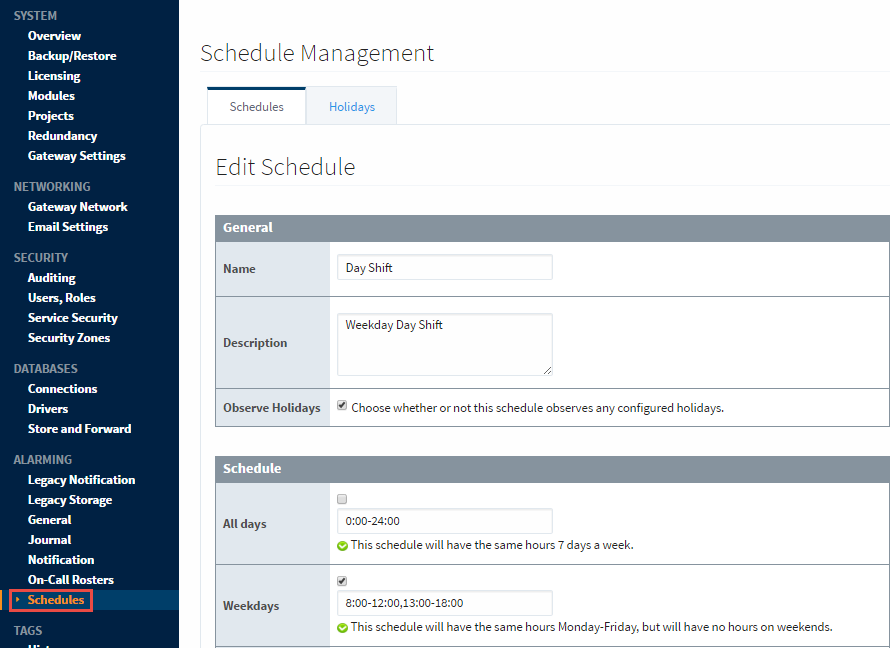Select the Schedules tab
Viewport: 890px width, 648px height.
tap(256, 105)
